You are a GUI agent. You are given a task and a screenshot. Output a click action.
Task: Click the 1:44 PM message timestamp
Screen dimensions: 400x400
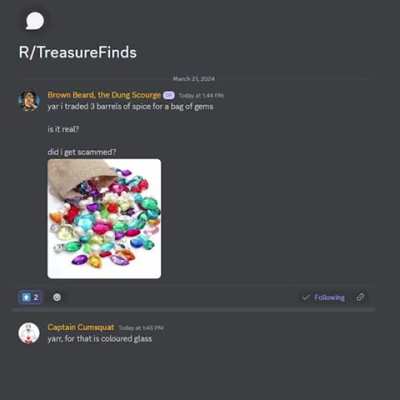point(201,95)
